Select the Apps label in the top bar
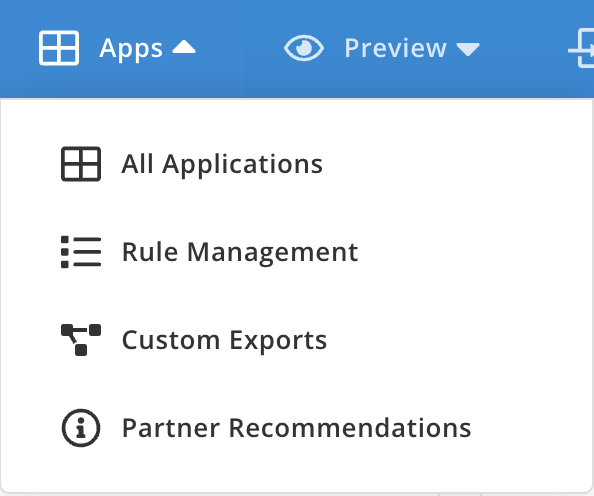Image resolution: width=594 pixels, height=496 pixels. pos(131,49)
